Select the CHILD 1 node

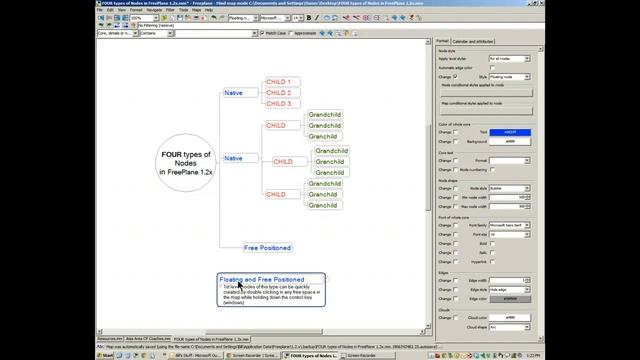click(x=282, y=82)
